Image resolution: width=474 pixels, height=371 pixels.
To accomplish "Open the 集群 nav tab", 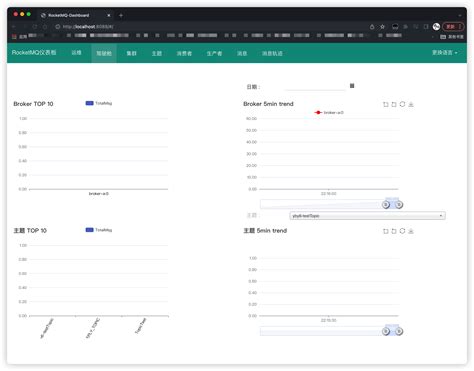I will (132, 53).
